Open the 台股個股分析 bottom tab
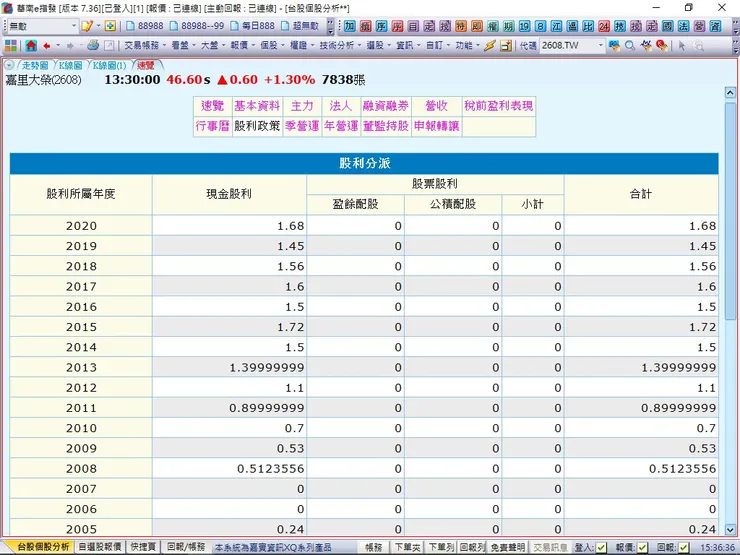 pos(42,547)
